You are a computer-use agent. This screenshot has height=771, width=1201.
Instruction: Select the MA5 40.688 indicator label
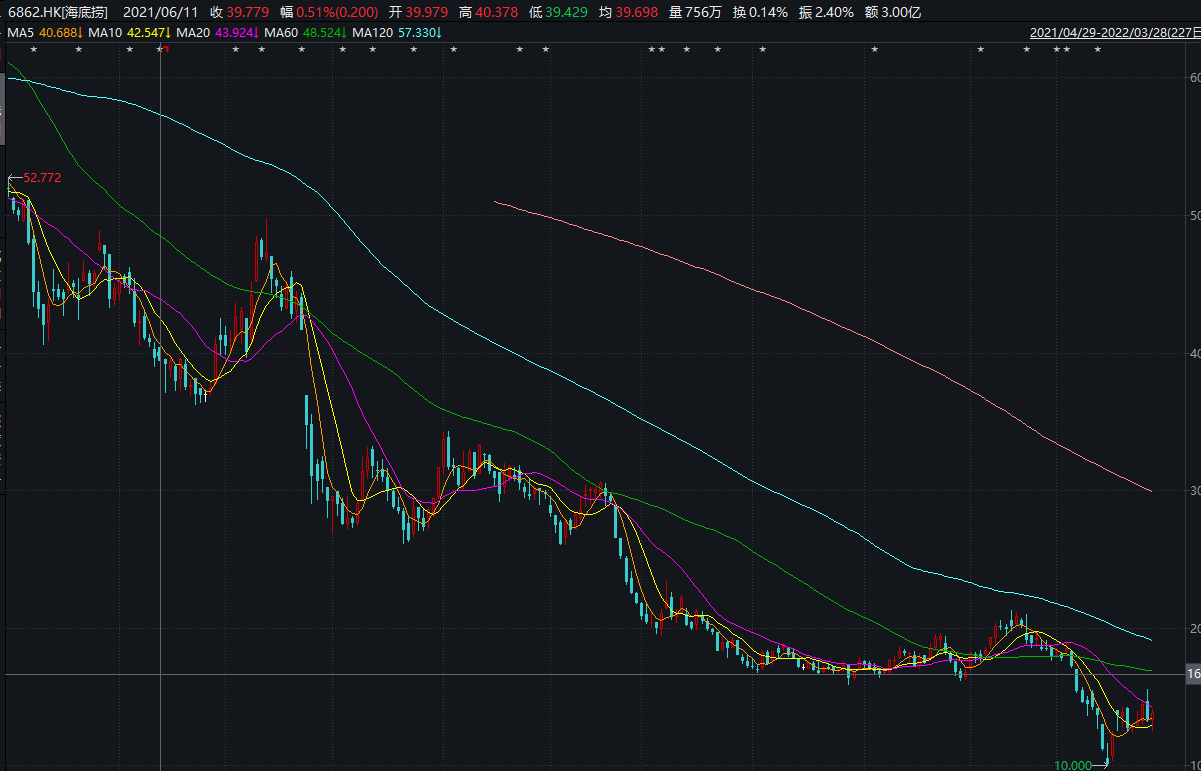(x=43, y=33)
